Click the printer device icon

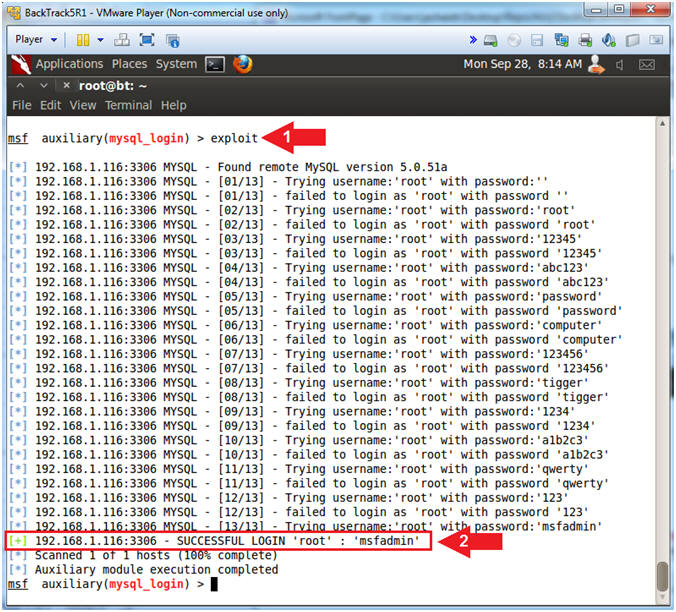pos(585,40)
